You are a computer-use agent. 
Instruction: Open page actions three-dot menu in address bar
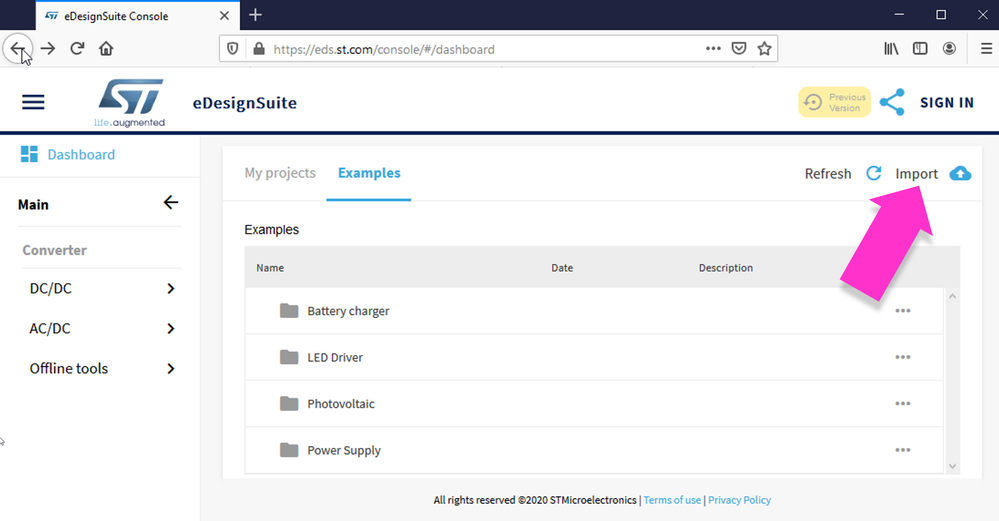713,48
